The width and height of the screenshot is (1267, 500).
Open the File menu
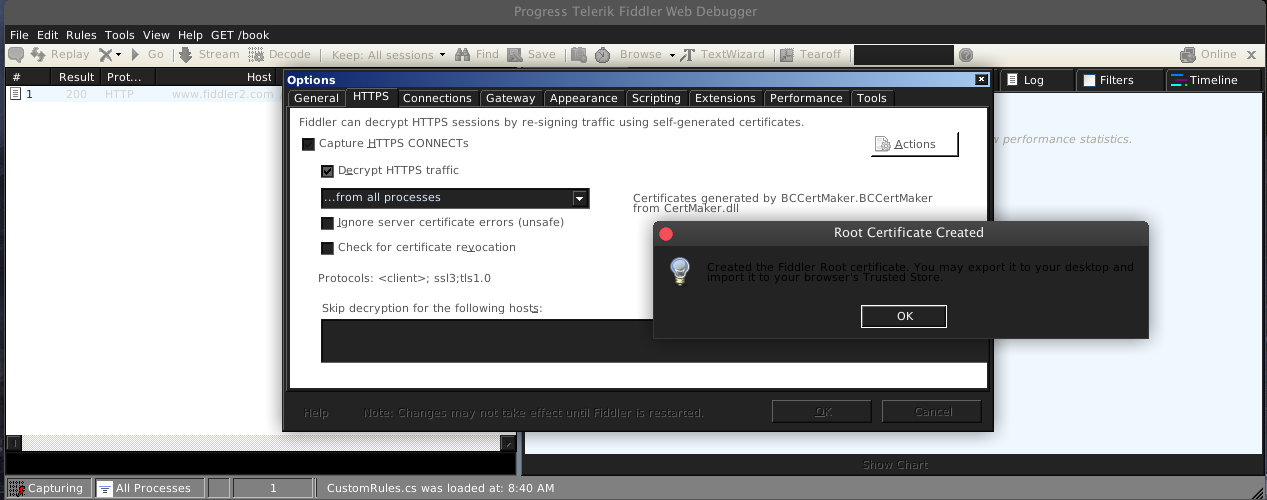pos(19,35)
